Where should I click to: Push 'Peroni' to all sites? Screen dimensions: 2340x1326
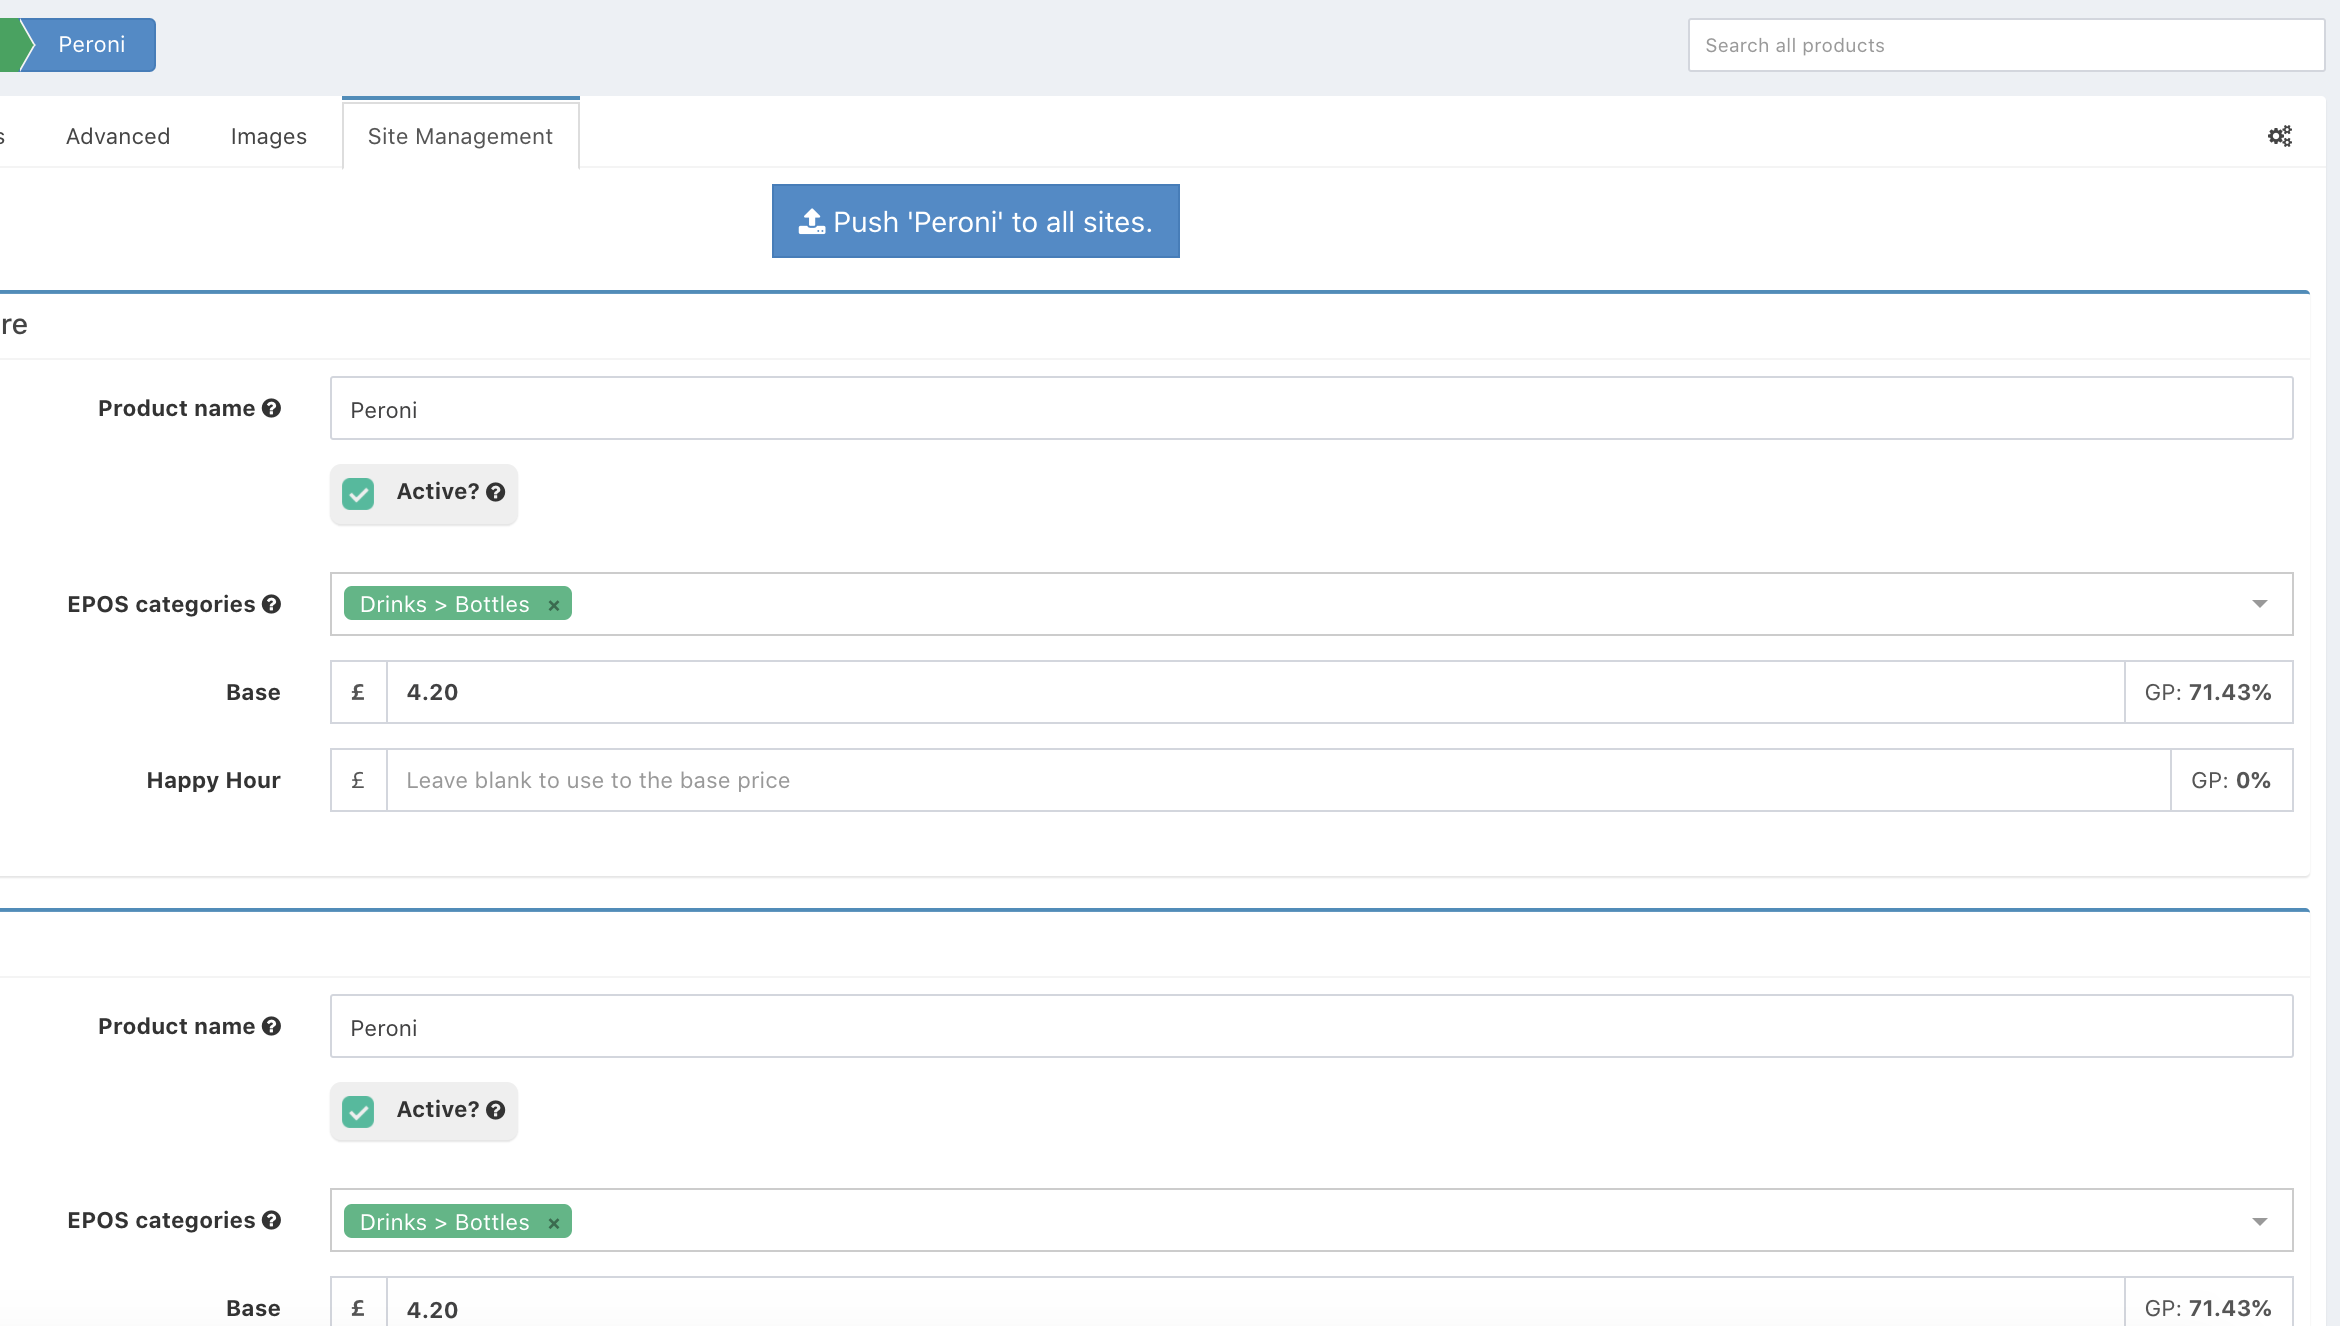(x=975, y=221)
